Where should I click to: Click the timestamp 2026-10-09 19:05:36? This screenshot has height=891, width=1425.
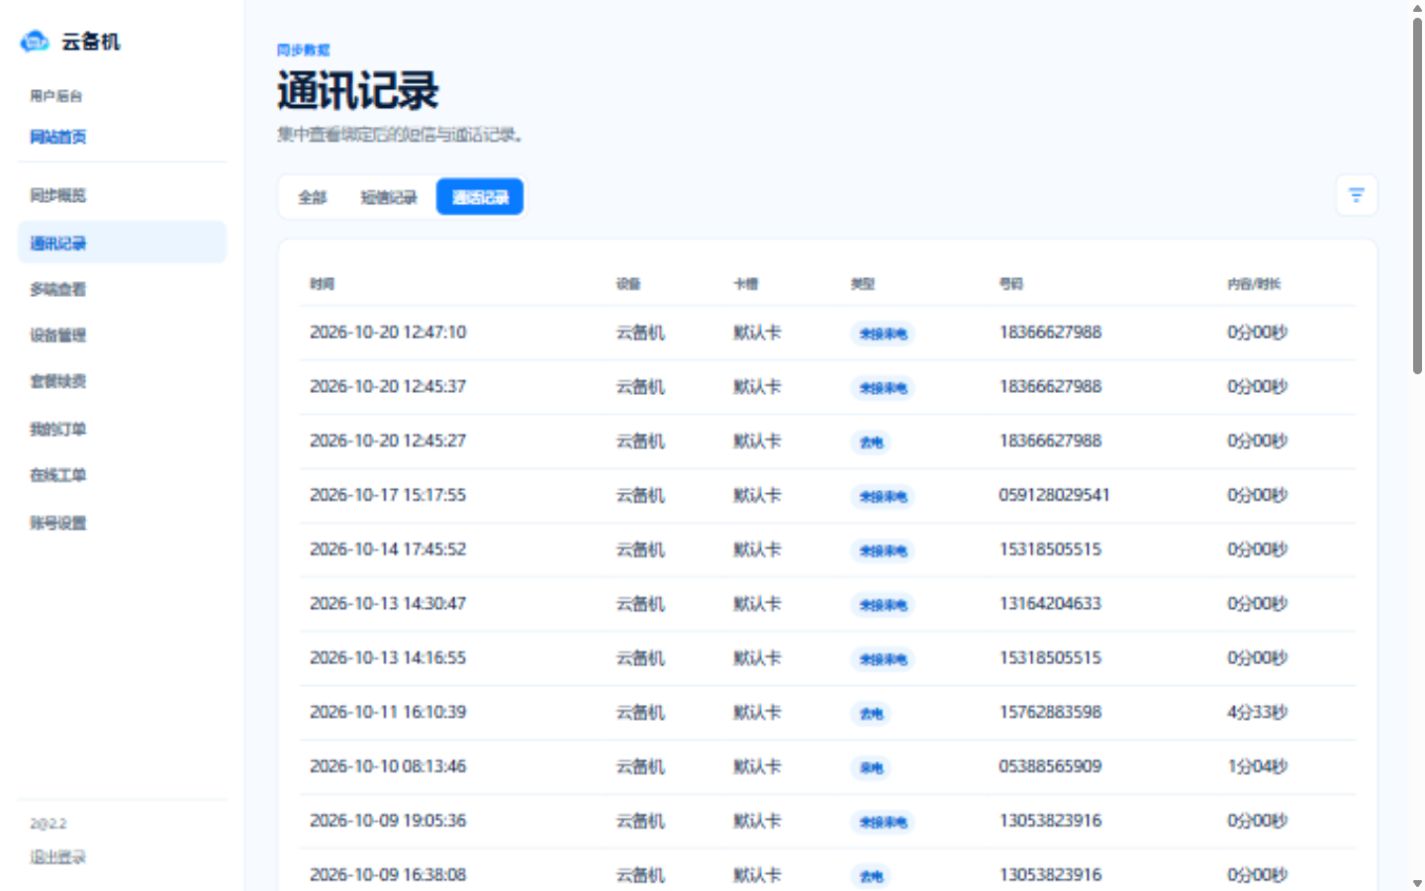click(x=388, y=820)
